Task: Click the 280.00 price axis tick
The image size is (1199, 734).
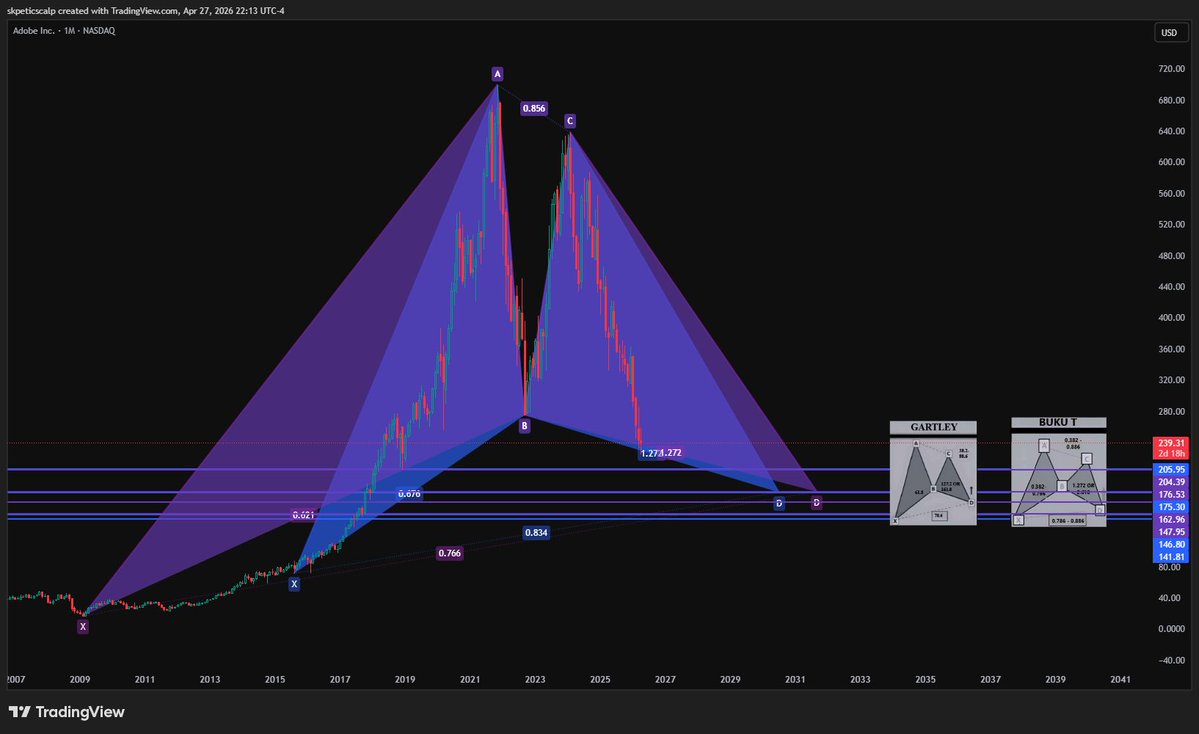Action: click(x=1171, y=411)
